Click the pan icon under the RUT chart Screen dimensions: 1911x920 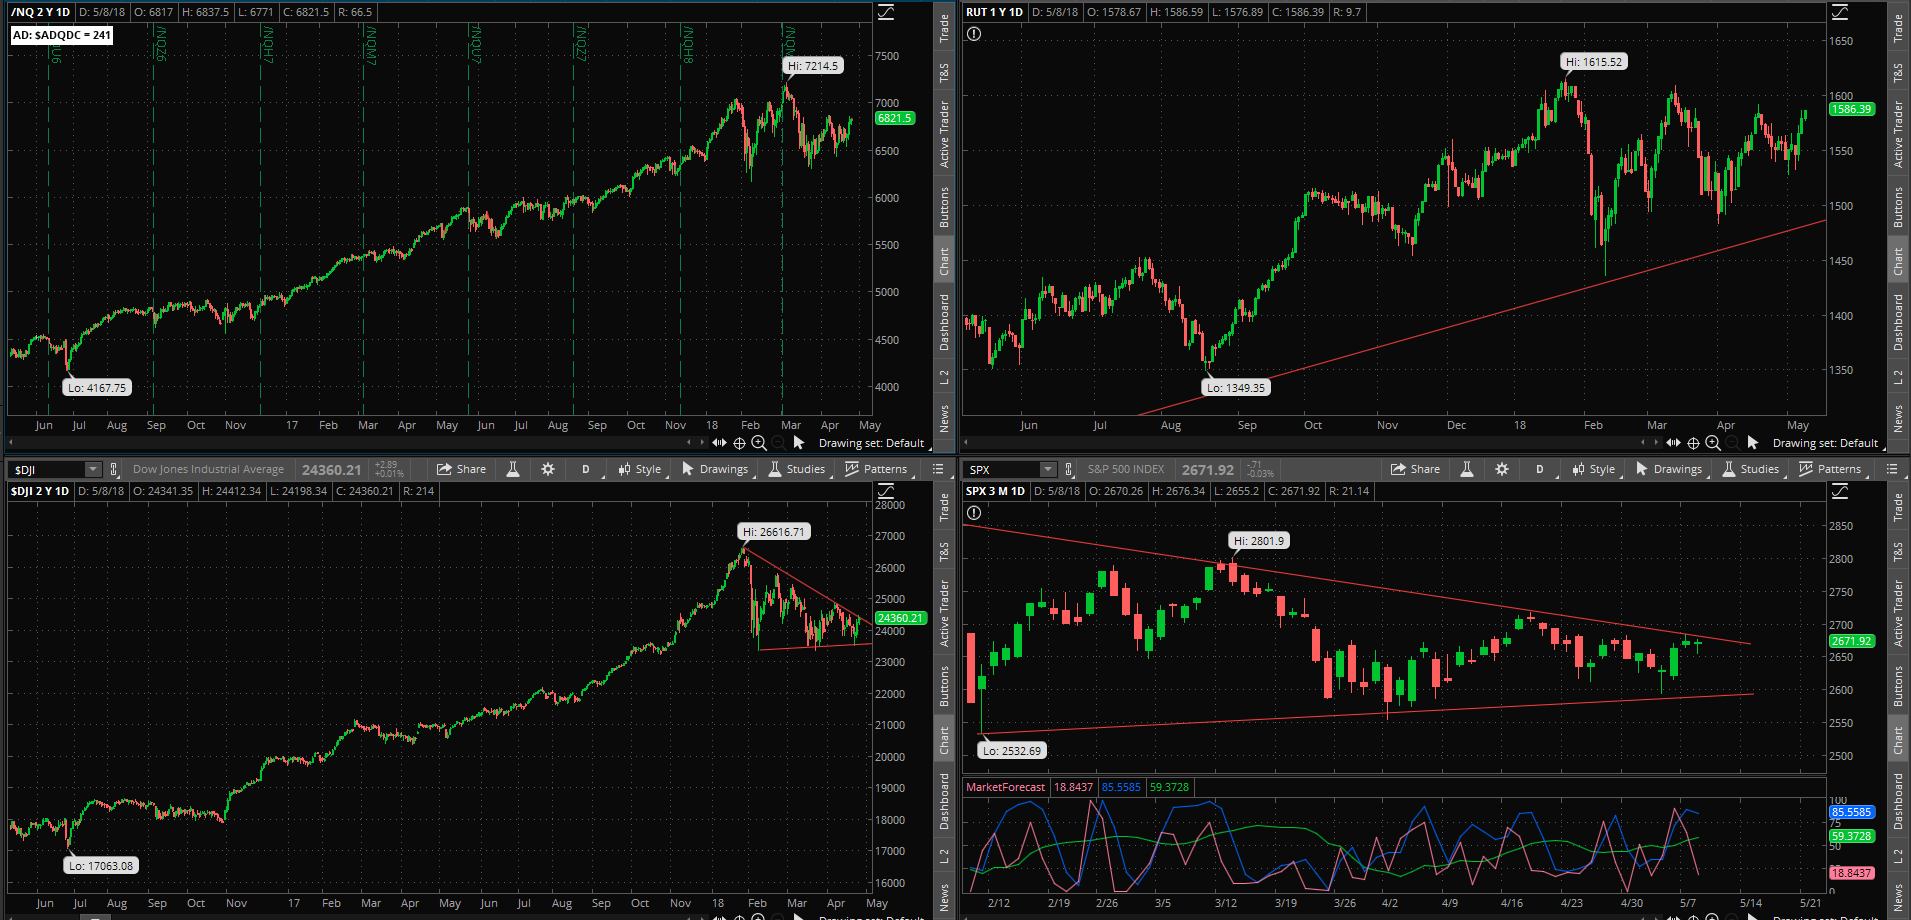(x=1674, y=443)
